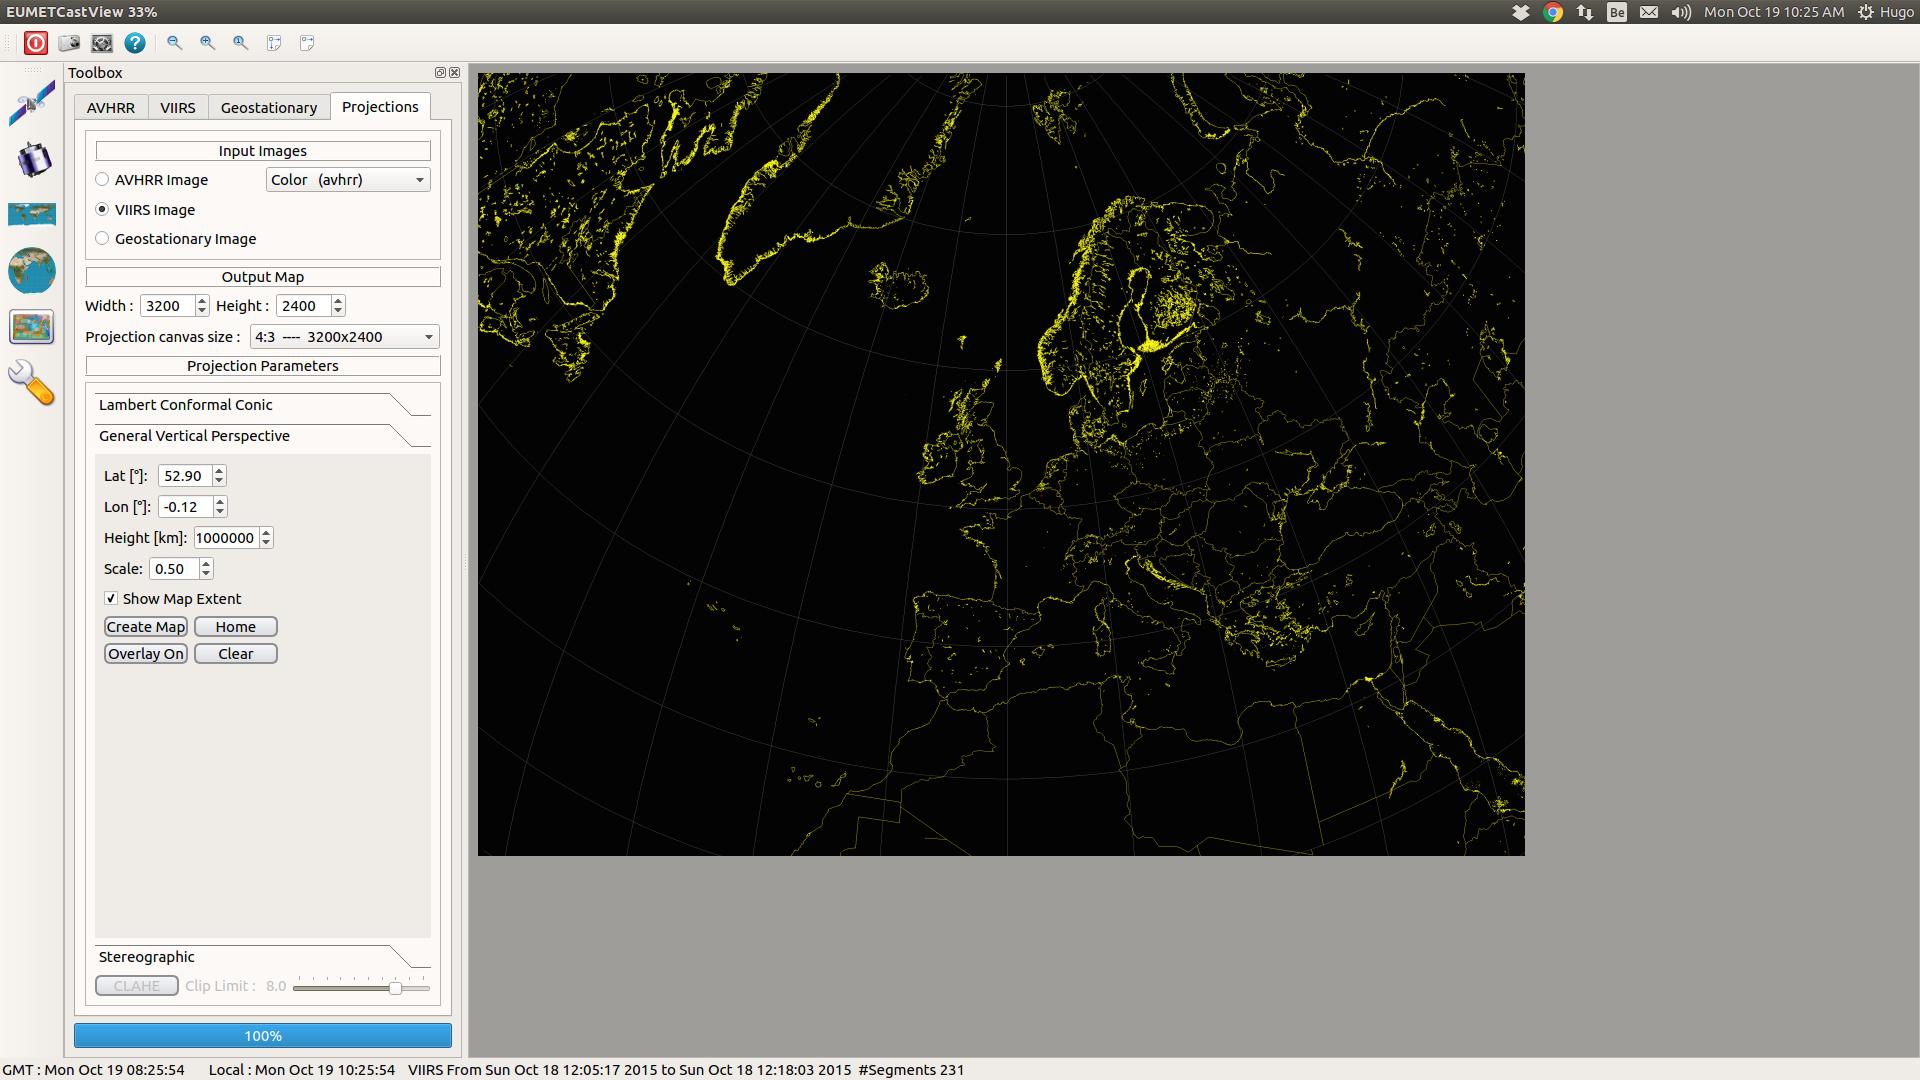Open help via the blue question mark
1920x1080 pixels.
135,43
